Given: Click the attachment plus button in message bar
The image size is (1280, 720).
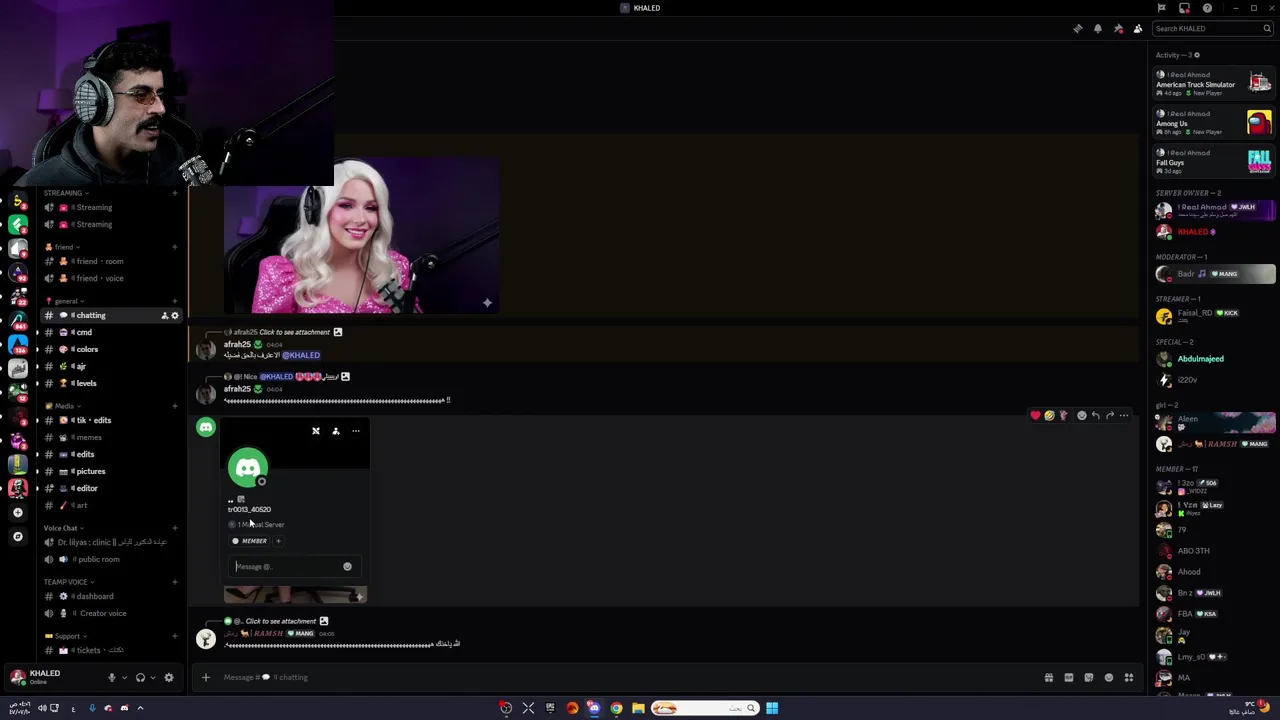Looking at the screenshot, I should (206, 677).
